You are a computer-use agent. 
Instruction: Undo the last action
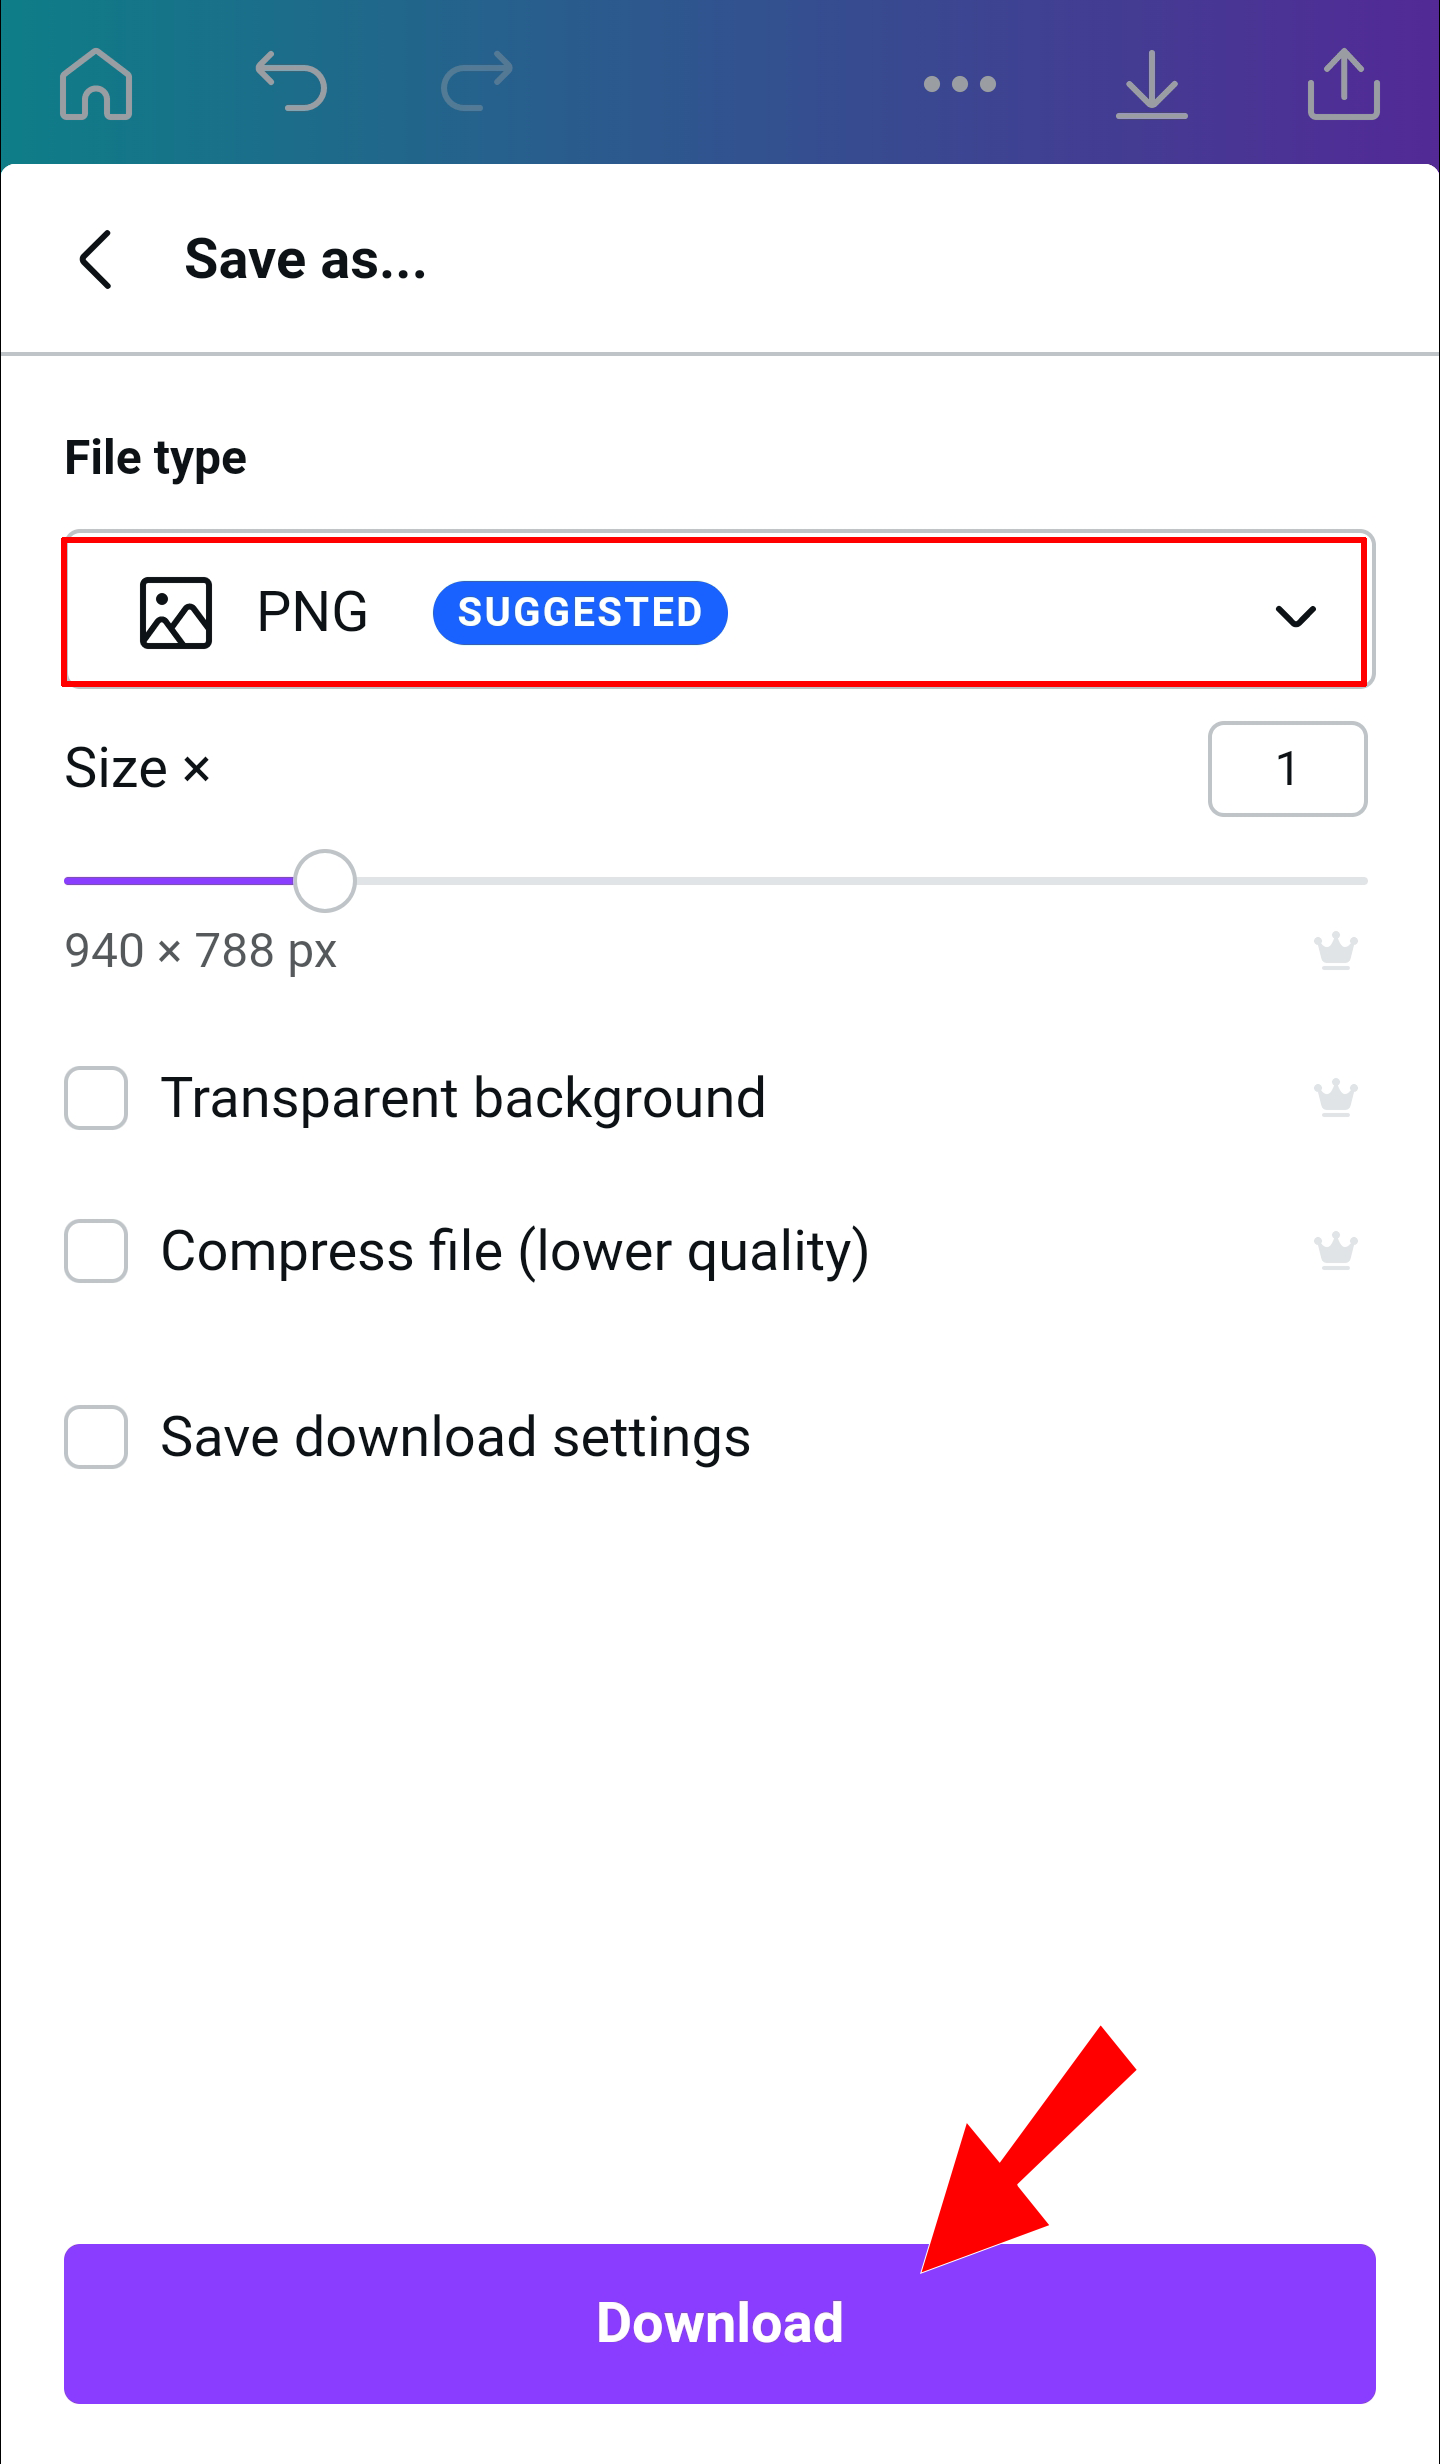(x=291, y=82)
